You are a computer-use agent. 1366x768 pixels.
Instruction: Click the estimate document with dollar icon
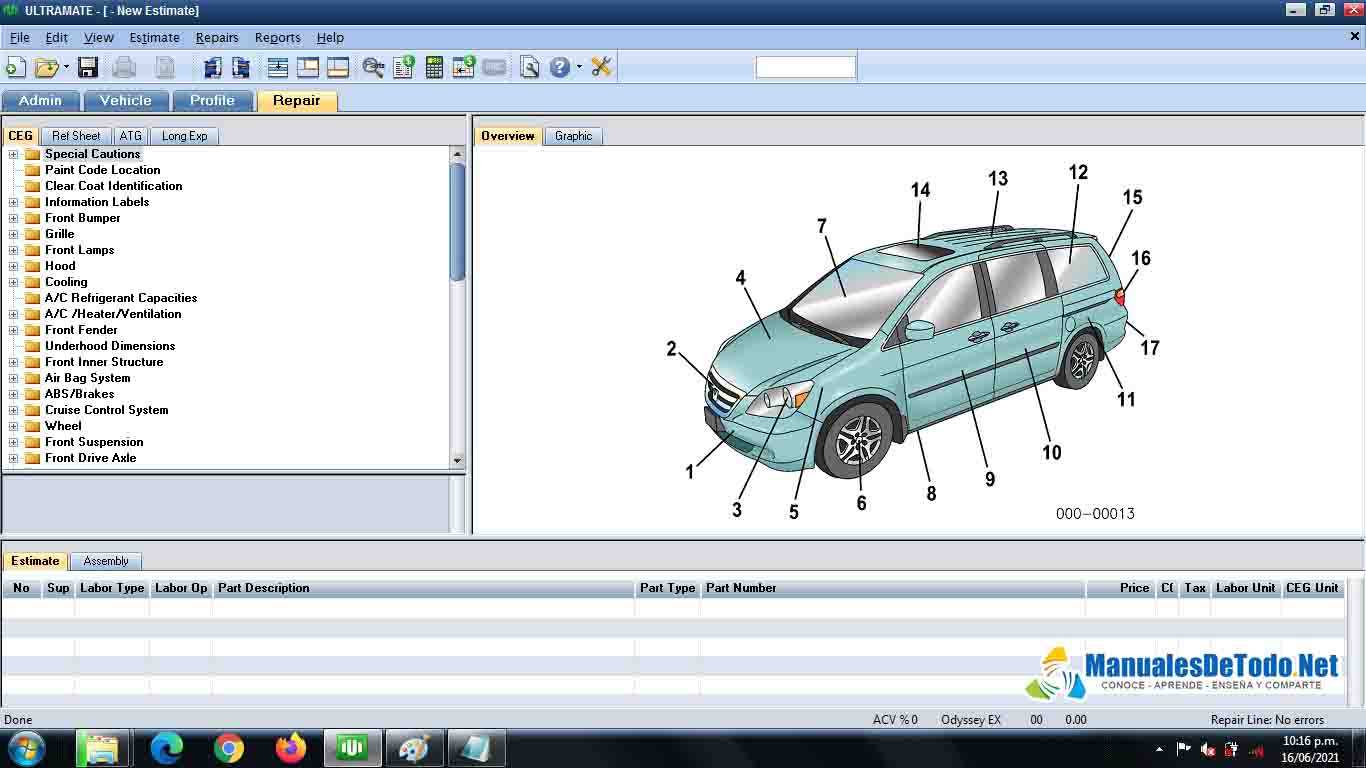(403, 67)
